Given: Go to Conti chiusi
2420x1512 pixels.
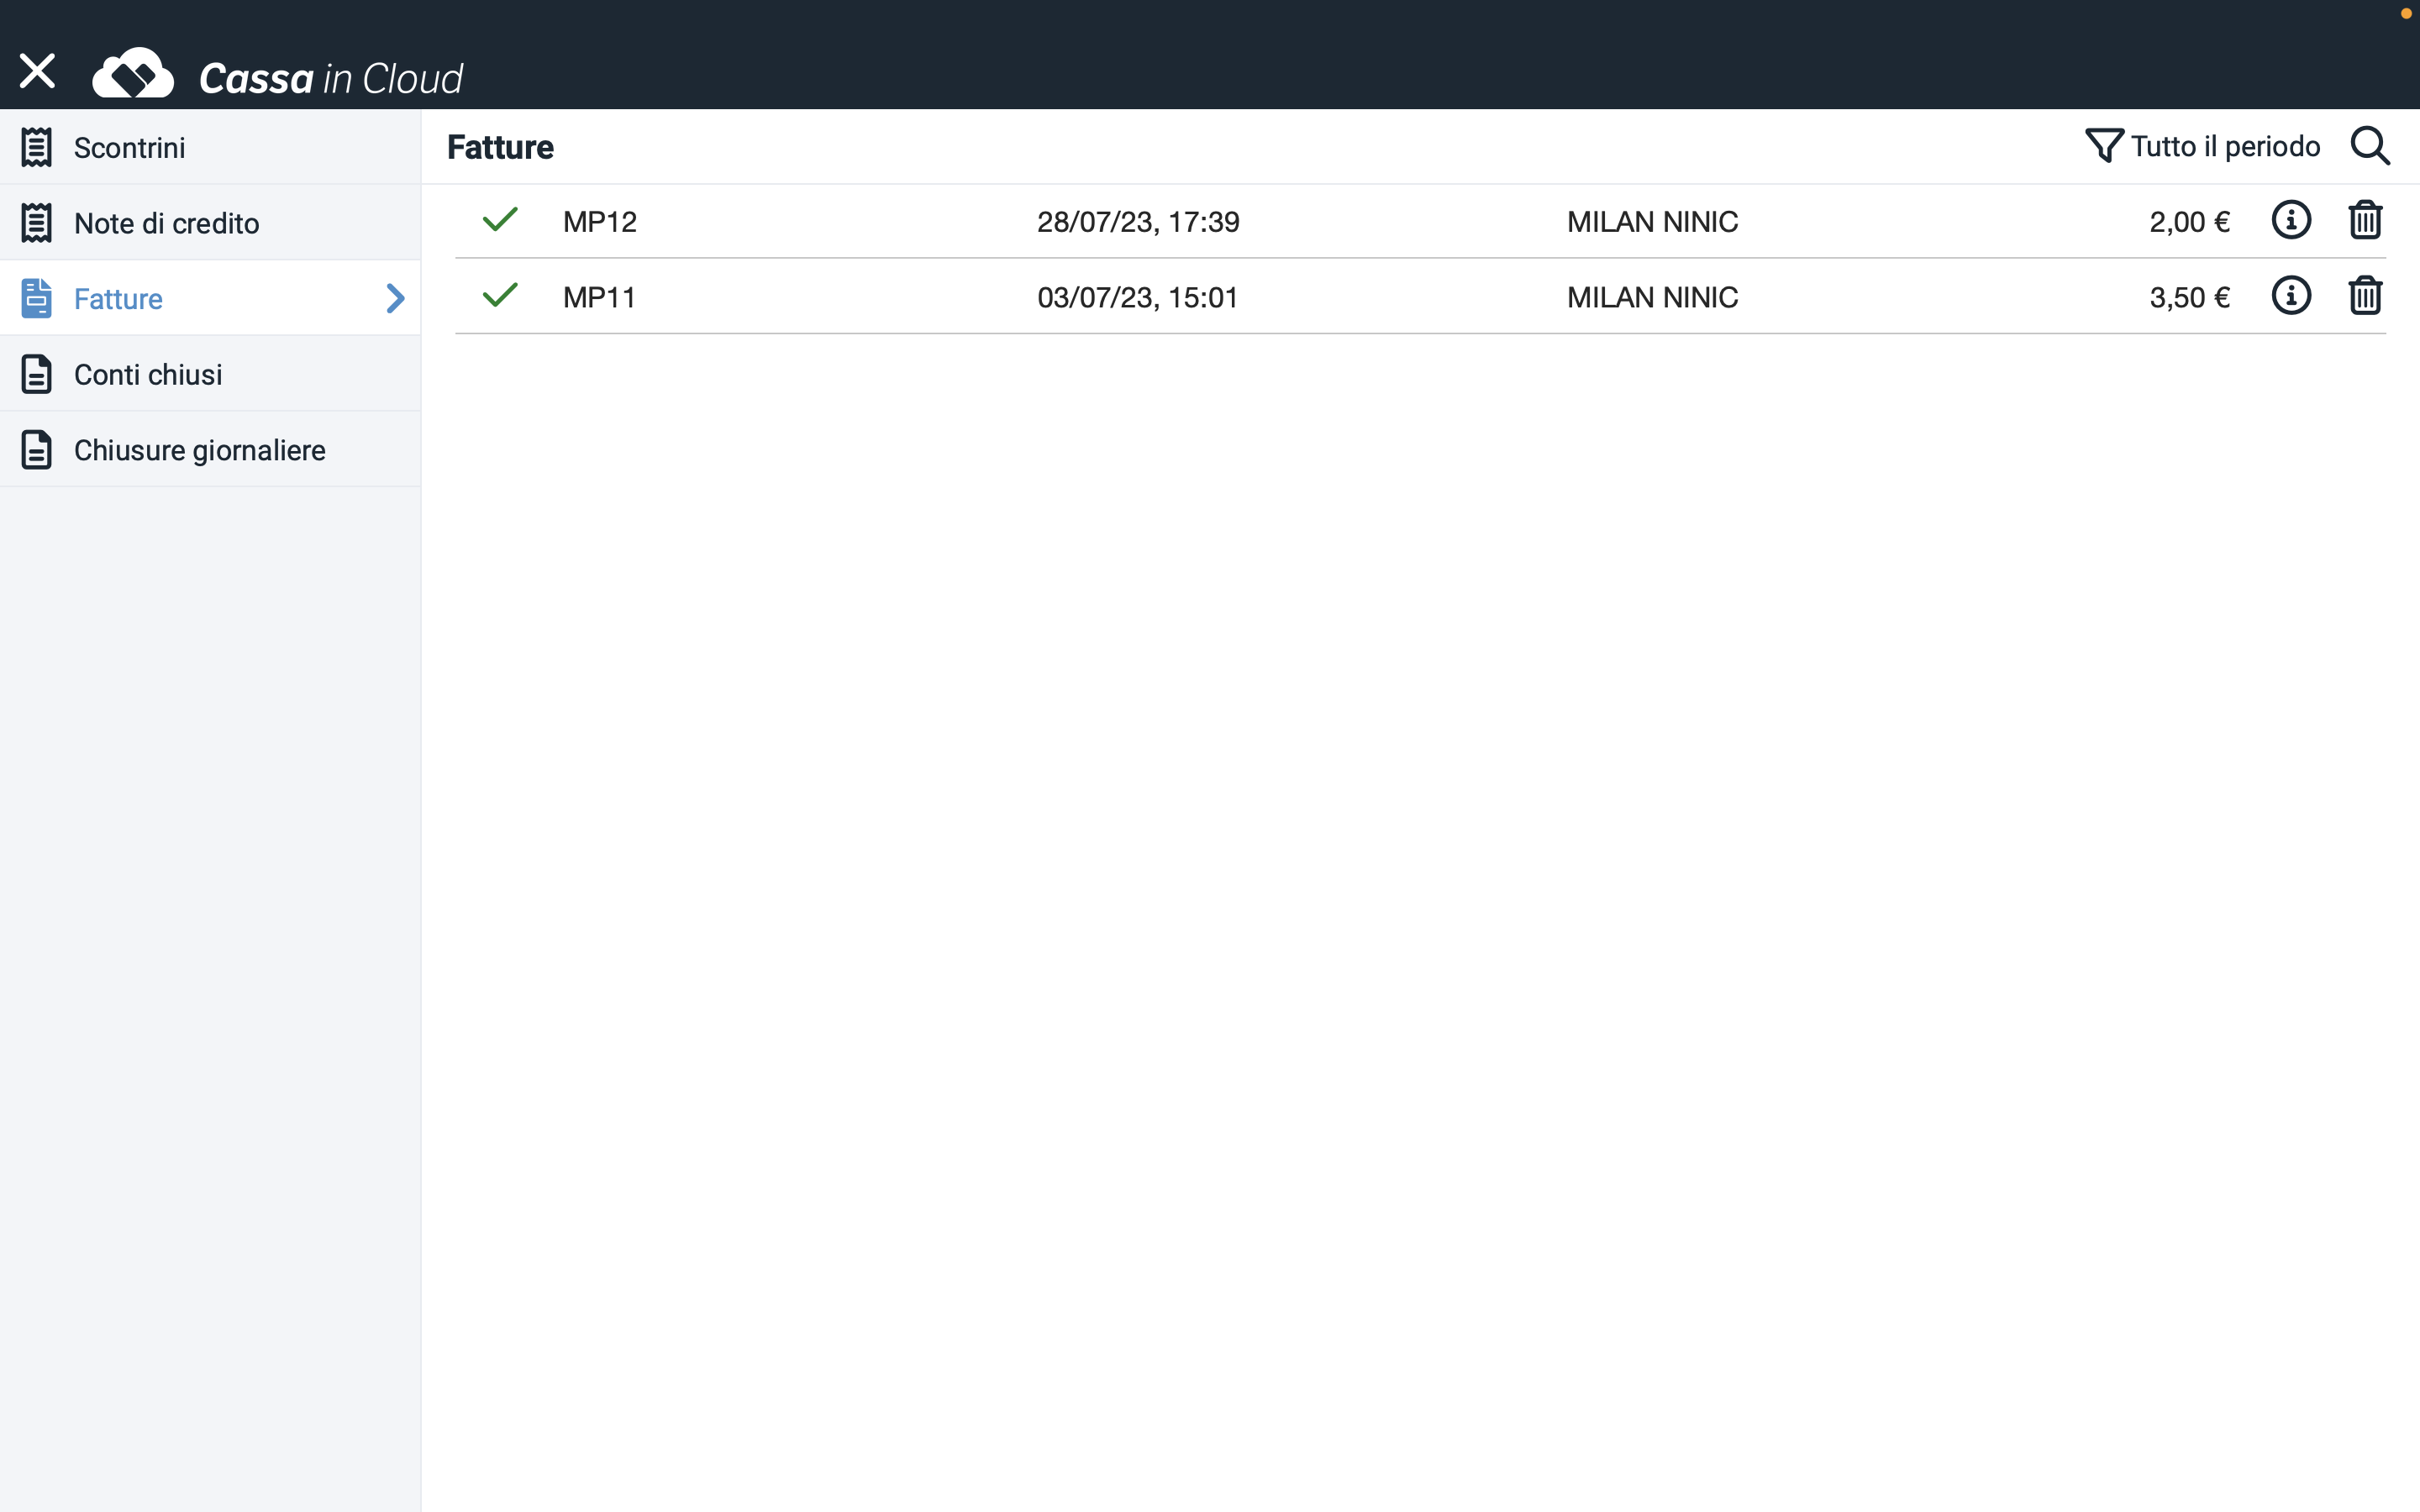Looking at the screenshot, I should pyautogui.click(x=210, y=374).
